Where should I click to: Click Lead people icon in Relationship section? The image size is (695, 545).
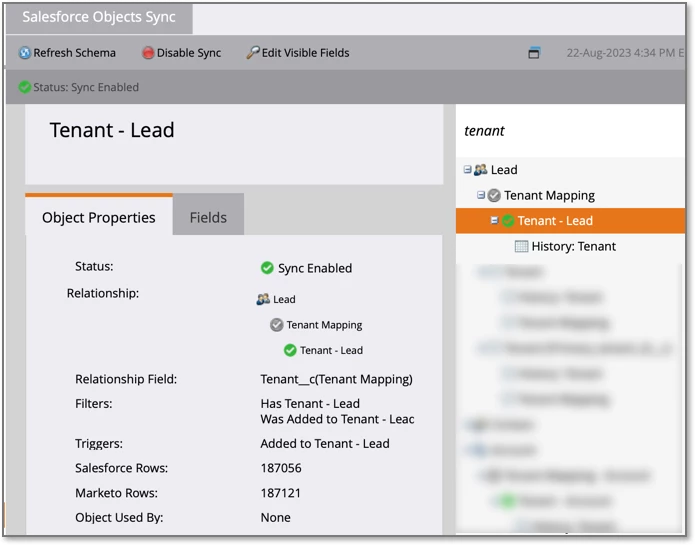coord(263,300)
